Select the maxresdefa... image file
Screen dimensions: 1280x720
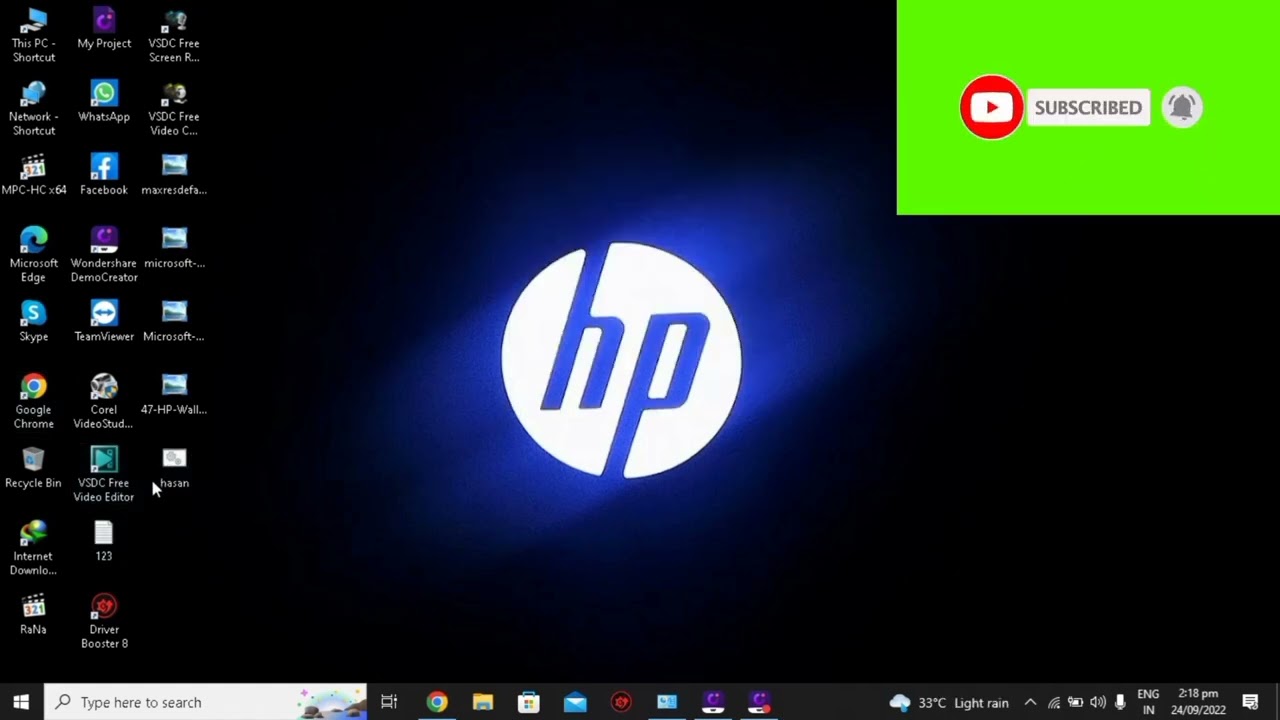tap(174, 175)
